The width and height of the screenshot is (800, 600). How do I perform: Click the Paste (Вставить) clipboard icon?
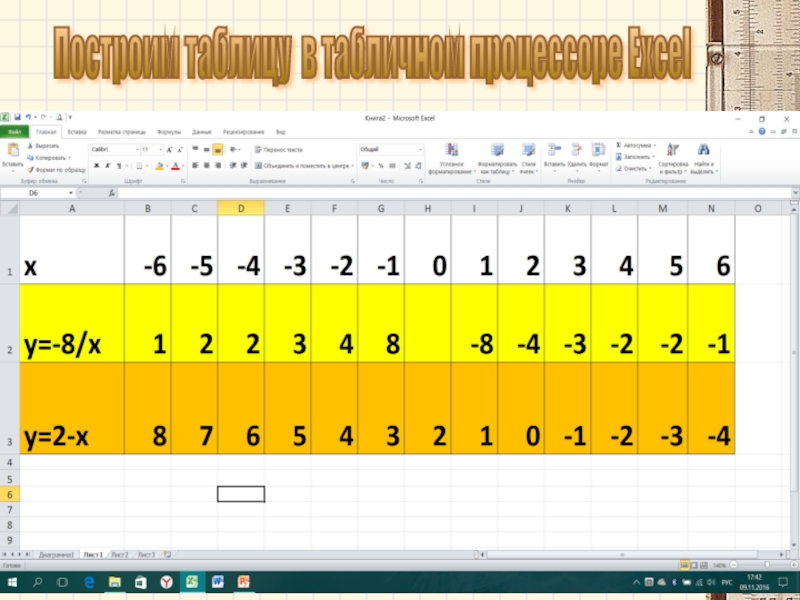[x=12, y=150]
